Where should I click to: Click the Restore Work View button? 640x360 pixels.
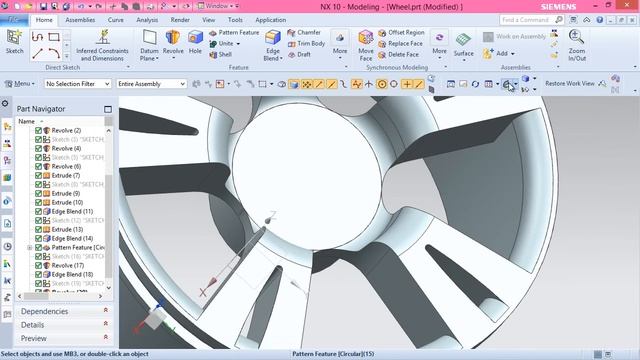(570, 83)
